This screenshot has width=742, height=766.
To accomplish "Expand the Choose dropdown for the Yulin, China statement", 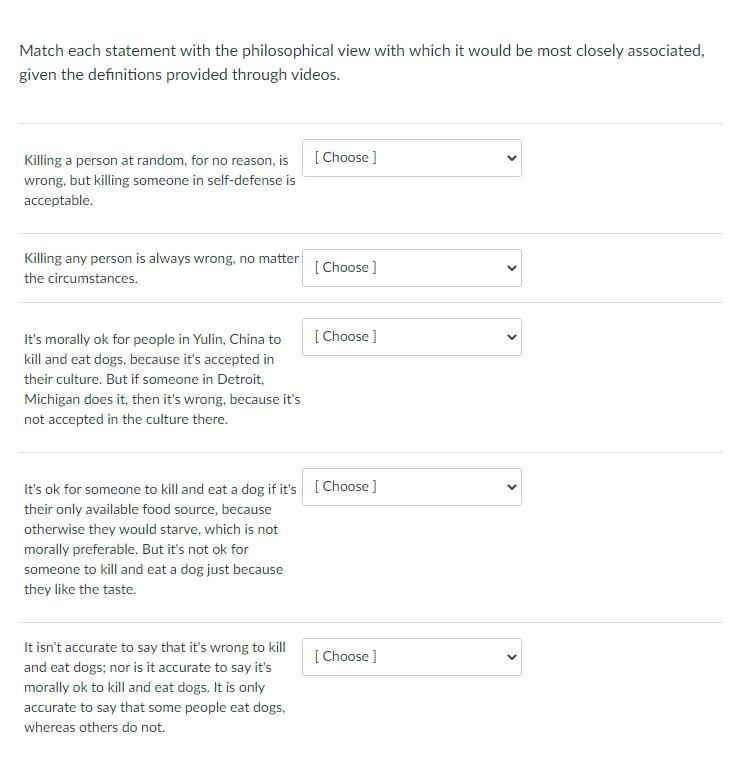I will point(411,337).
